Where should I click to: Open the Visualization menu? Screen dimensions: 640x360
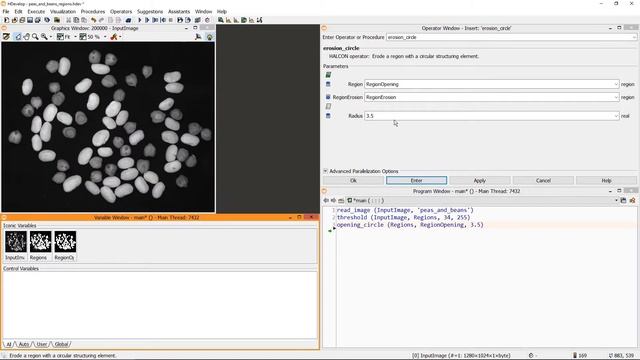coord(63,11)
